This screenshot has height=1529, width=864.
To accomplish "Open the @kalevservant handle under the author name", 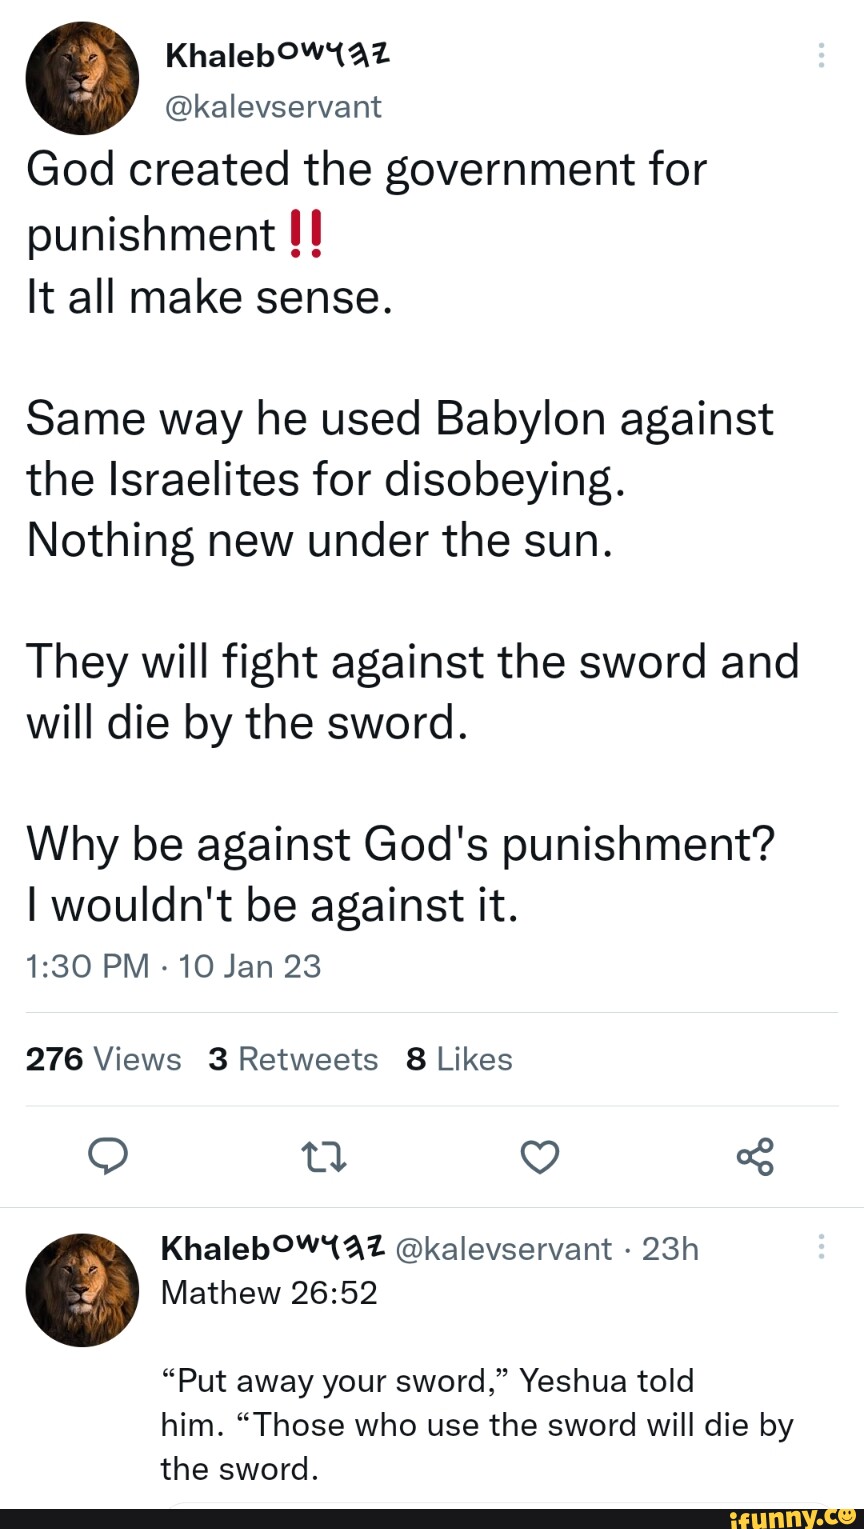I will pos(273,106).
